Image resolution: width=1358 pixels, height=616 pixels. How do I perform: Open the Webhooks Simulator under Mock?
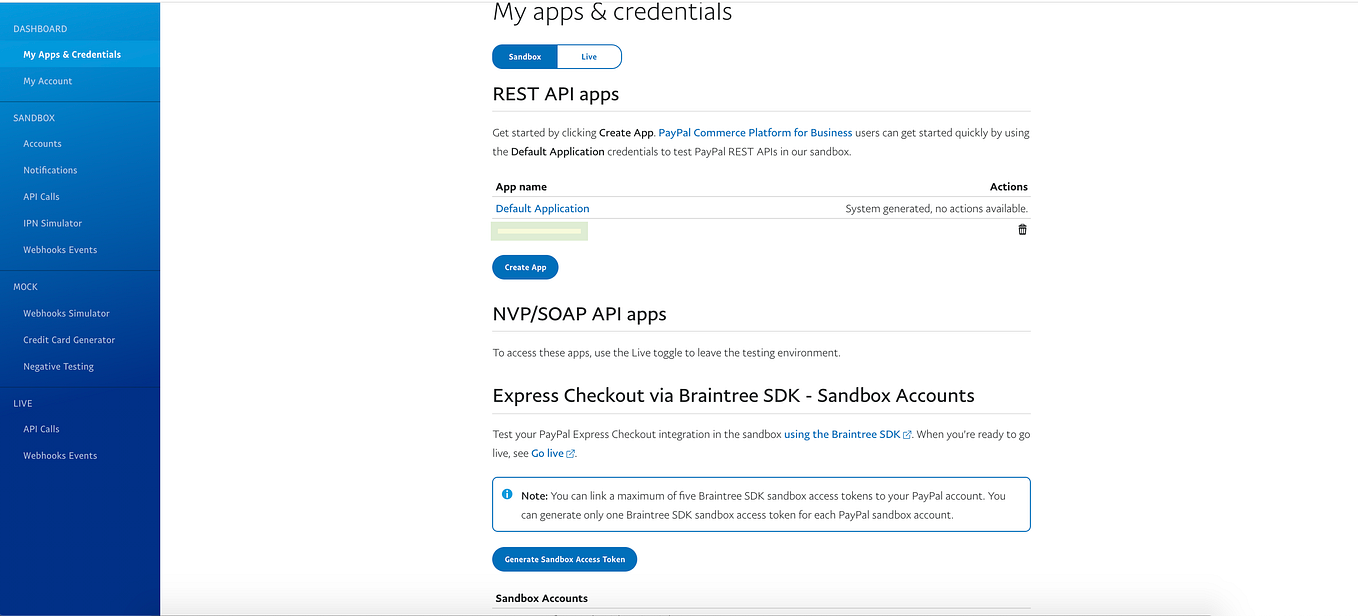click(x=66, y=313)
